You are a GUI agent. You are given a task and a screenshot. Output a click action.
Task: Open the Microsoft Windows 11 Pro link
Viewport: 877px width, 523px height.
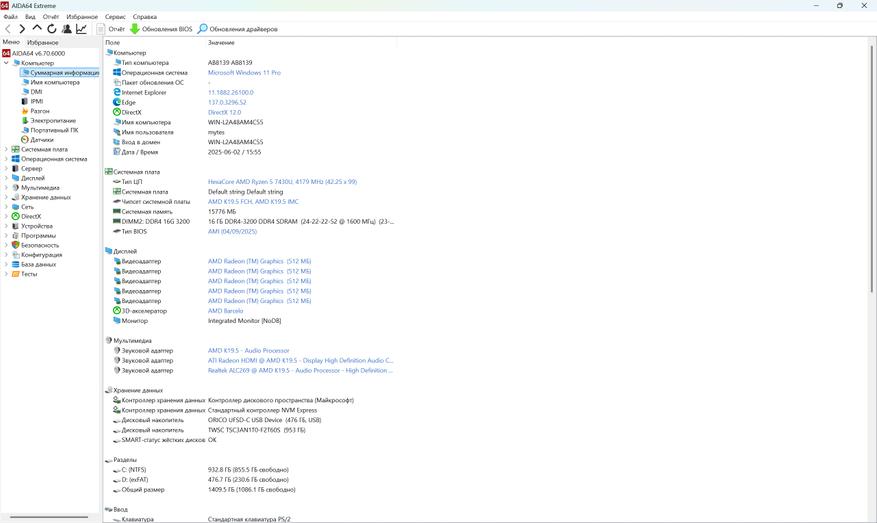[x=244, y=73]
